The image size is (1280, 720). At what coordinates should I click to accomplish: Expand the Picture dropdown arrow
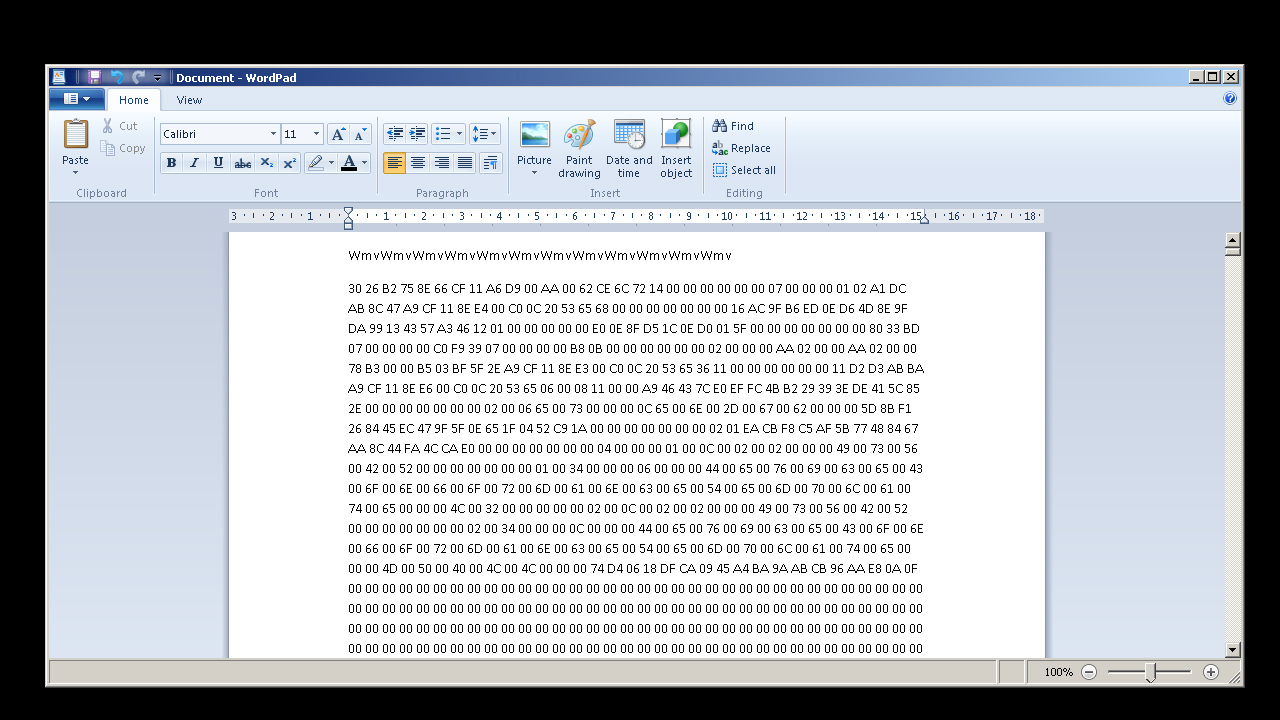point(534,174)
